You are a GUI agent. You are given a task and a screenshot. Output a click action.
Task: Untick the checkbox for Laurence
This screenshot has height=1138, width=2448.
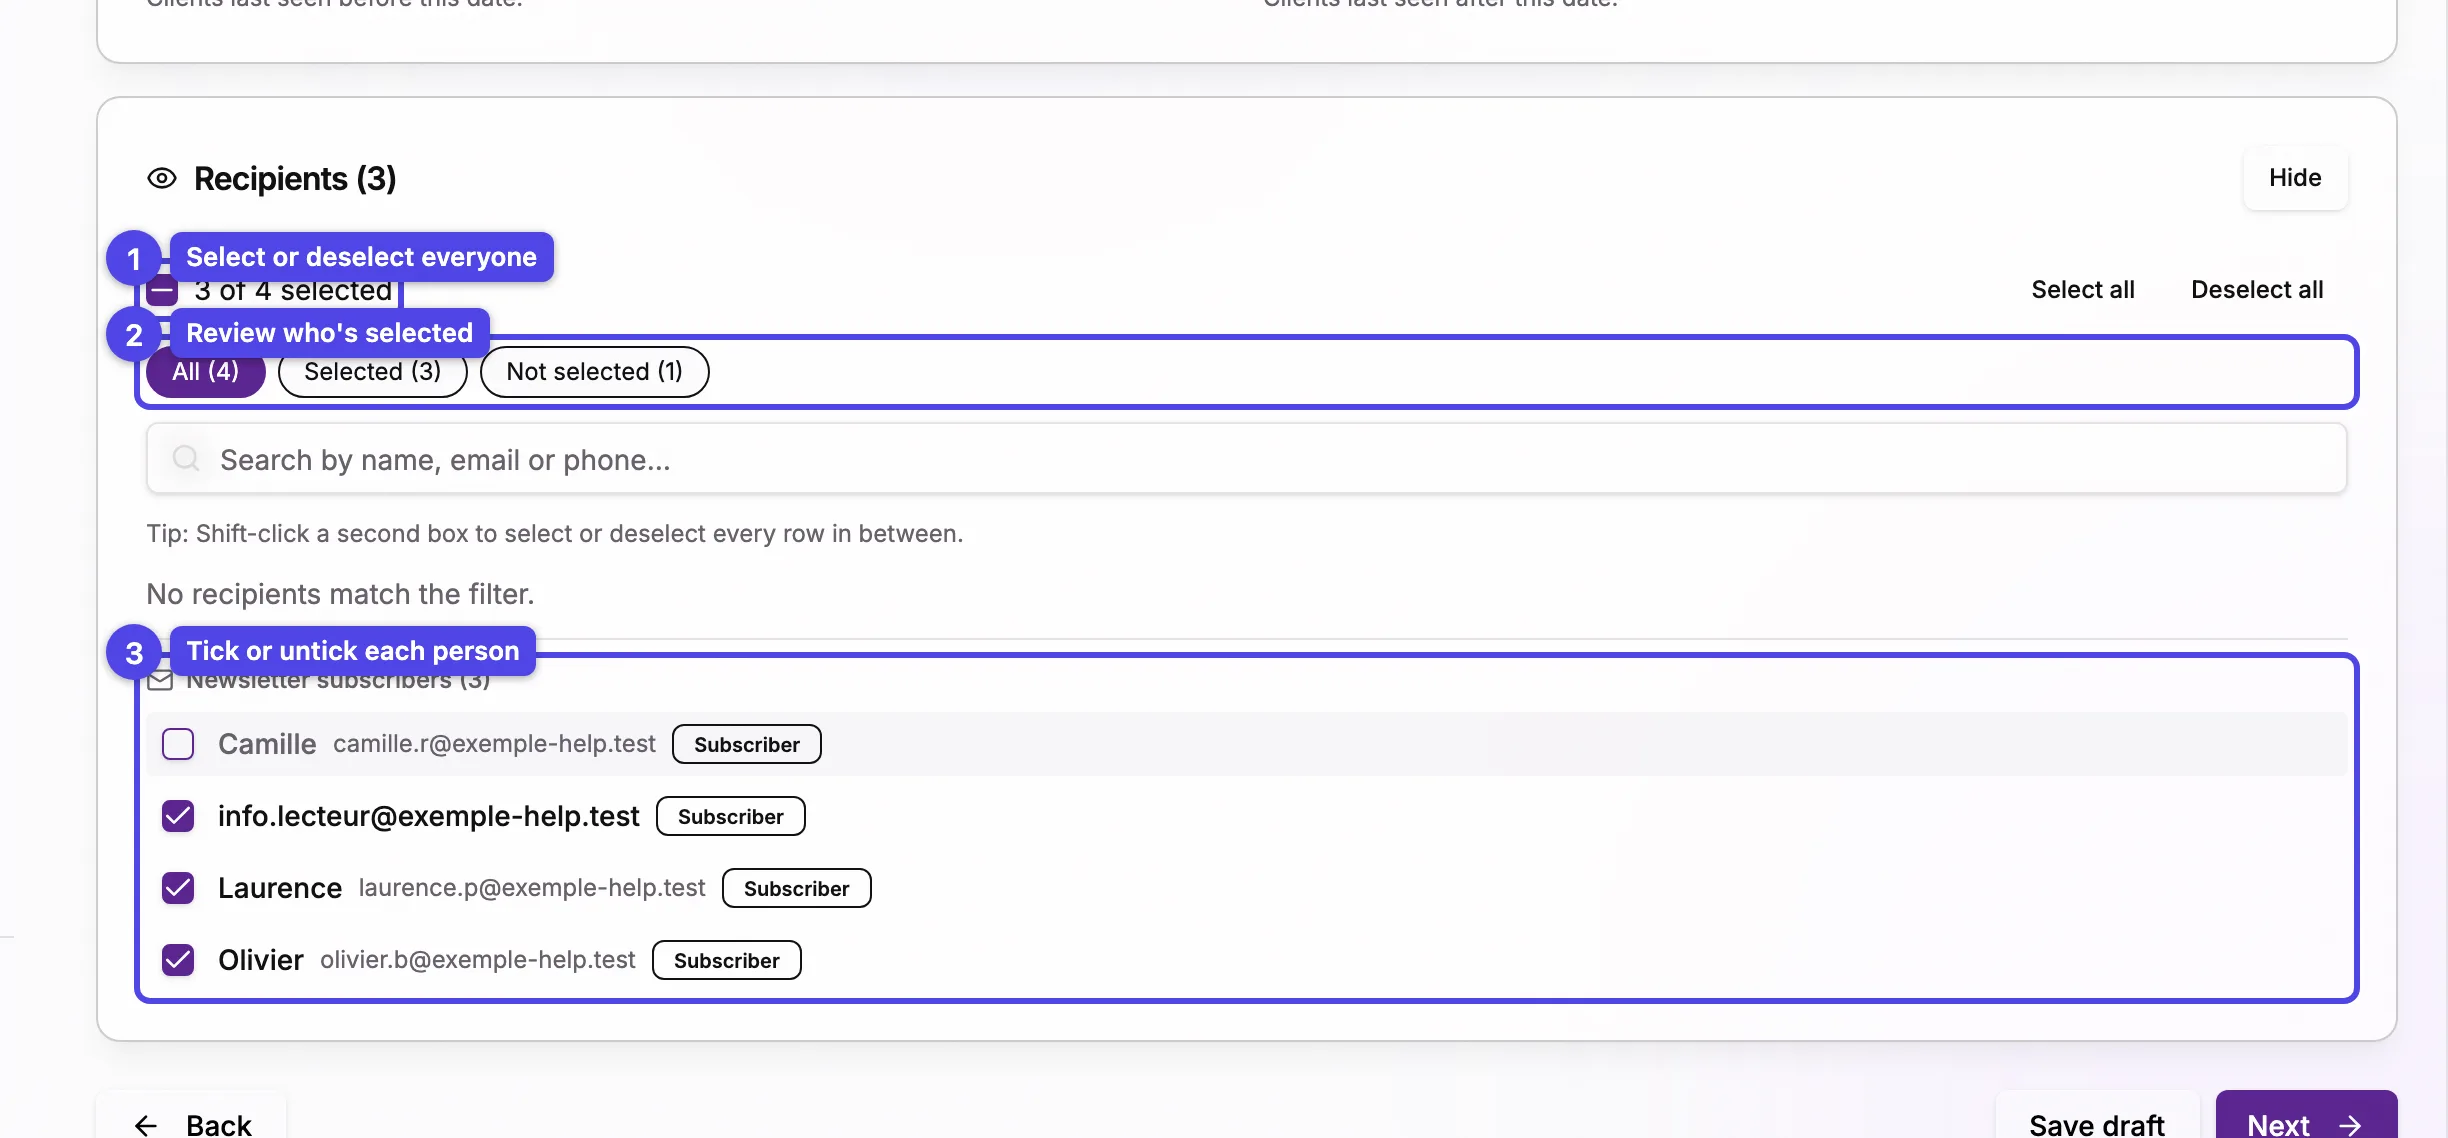[x=178, y=888]
